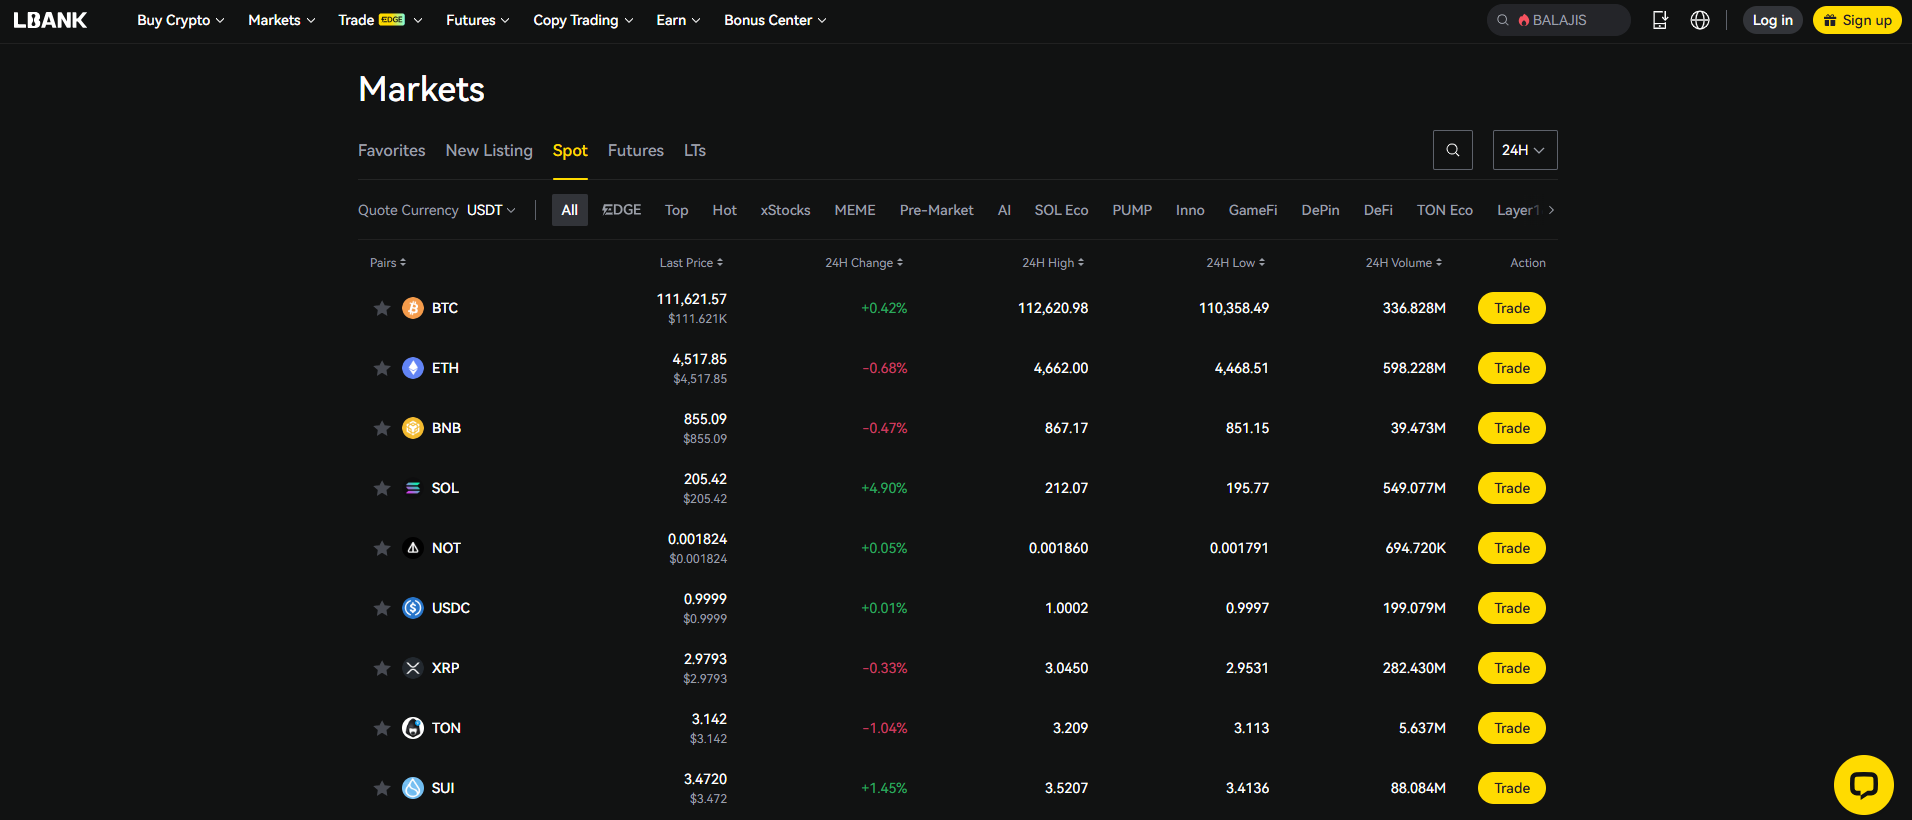Select the xStocks category filter
The width and height of the screenshot is (1912, 820).
[785, 210]
